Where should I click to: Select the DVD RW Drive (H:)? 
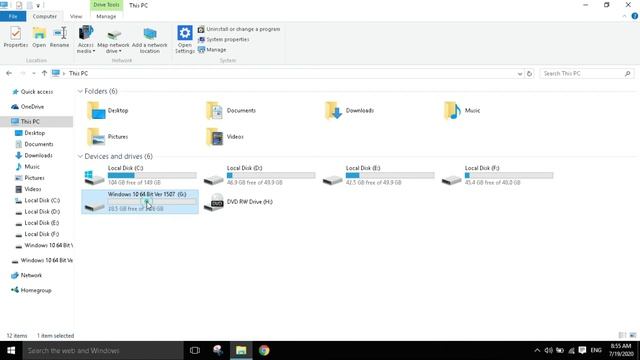click(259, 202)
